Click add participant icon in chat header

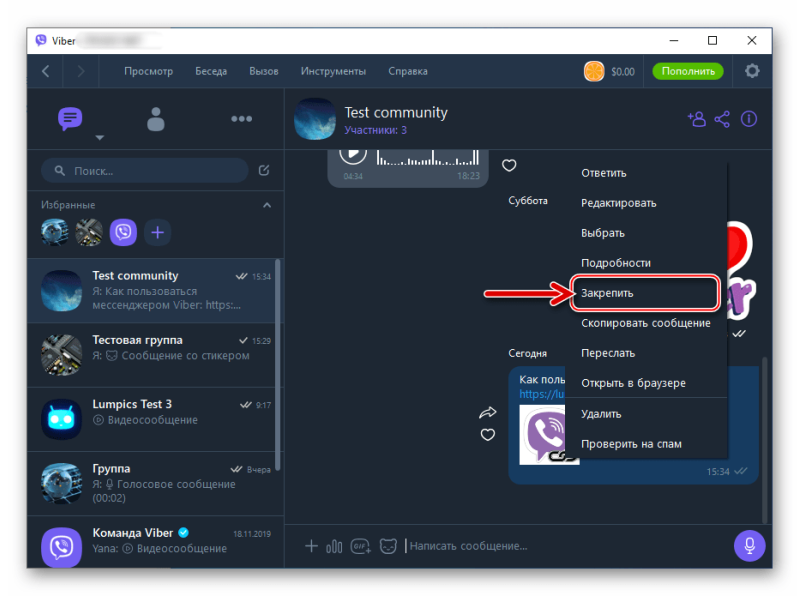pyautogui.click(x=696, y=119)
